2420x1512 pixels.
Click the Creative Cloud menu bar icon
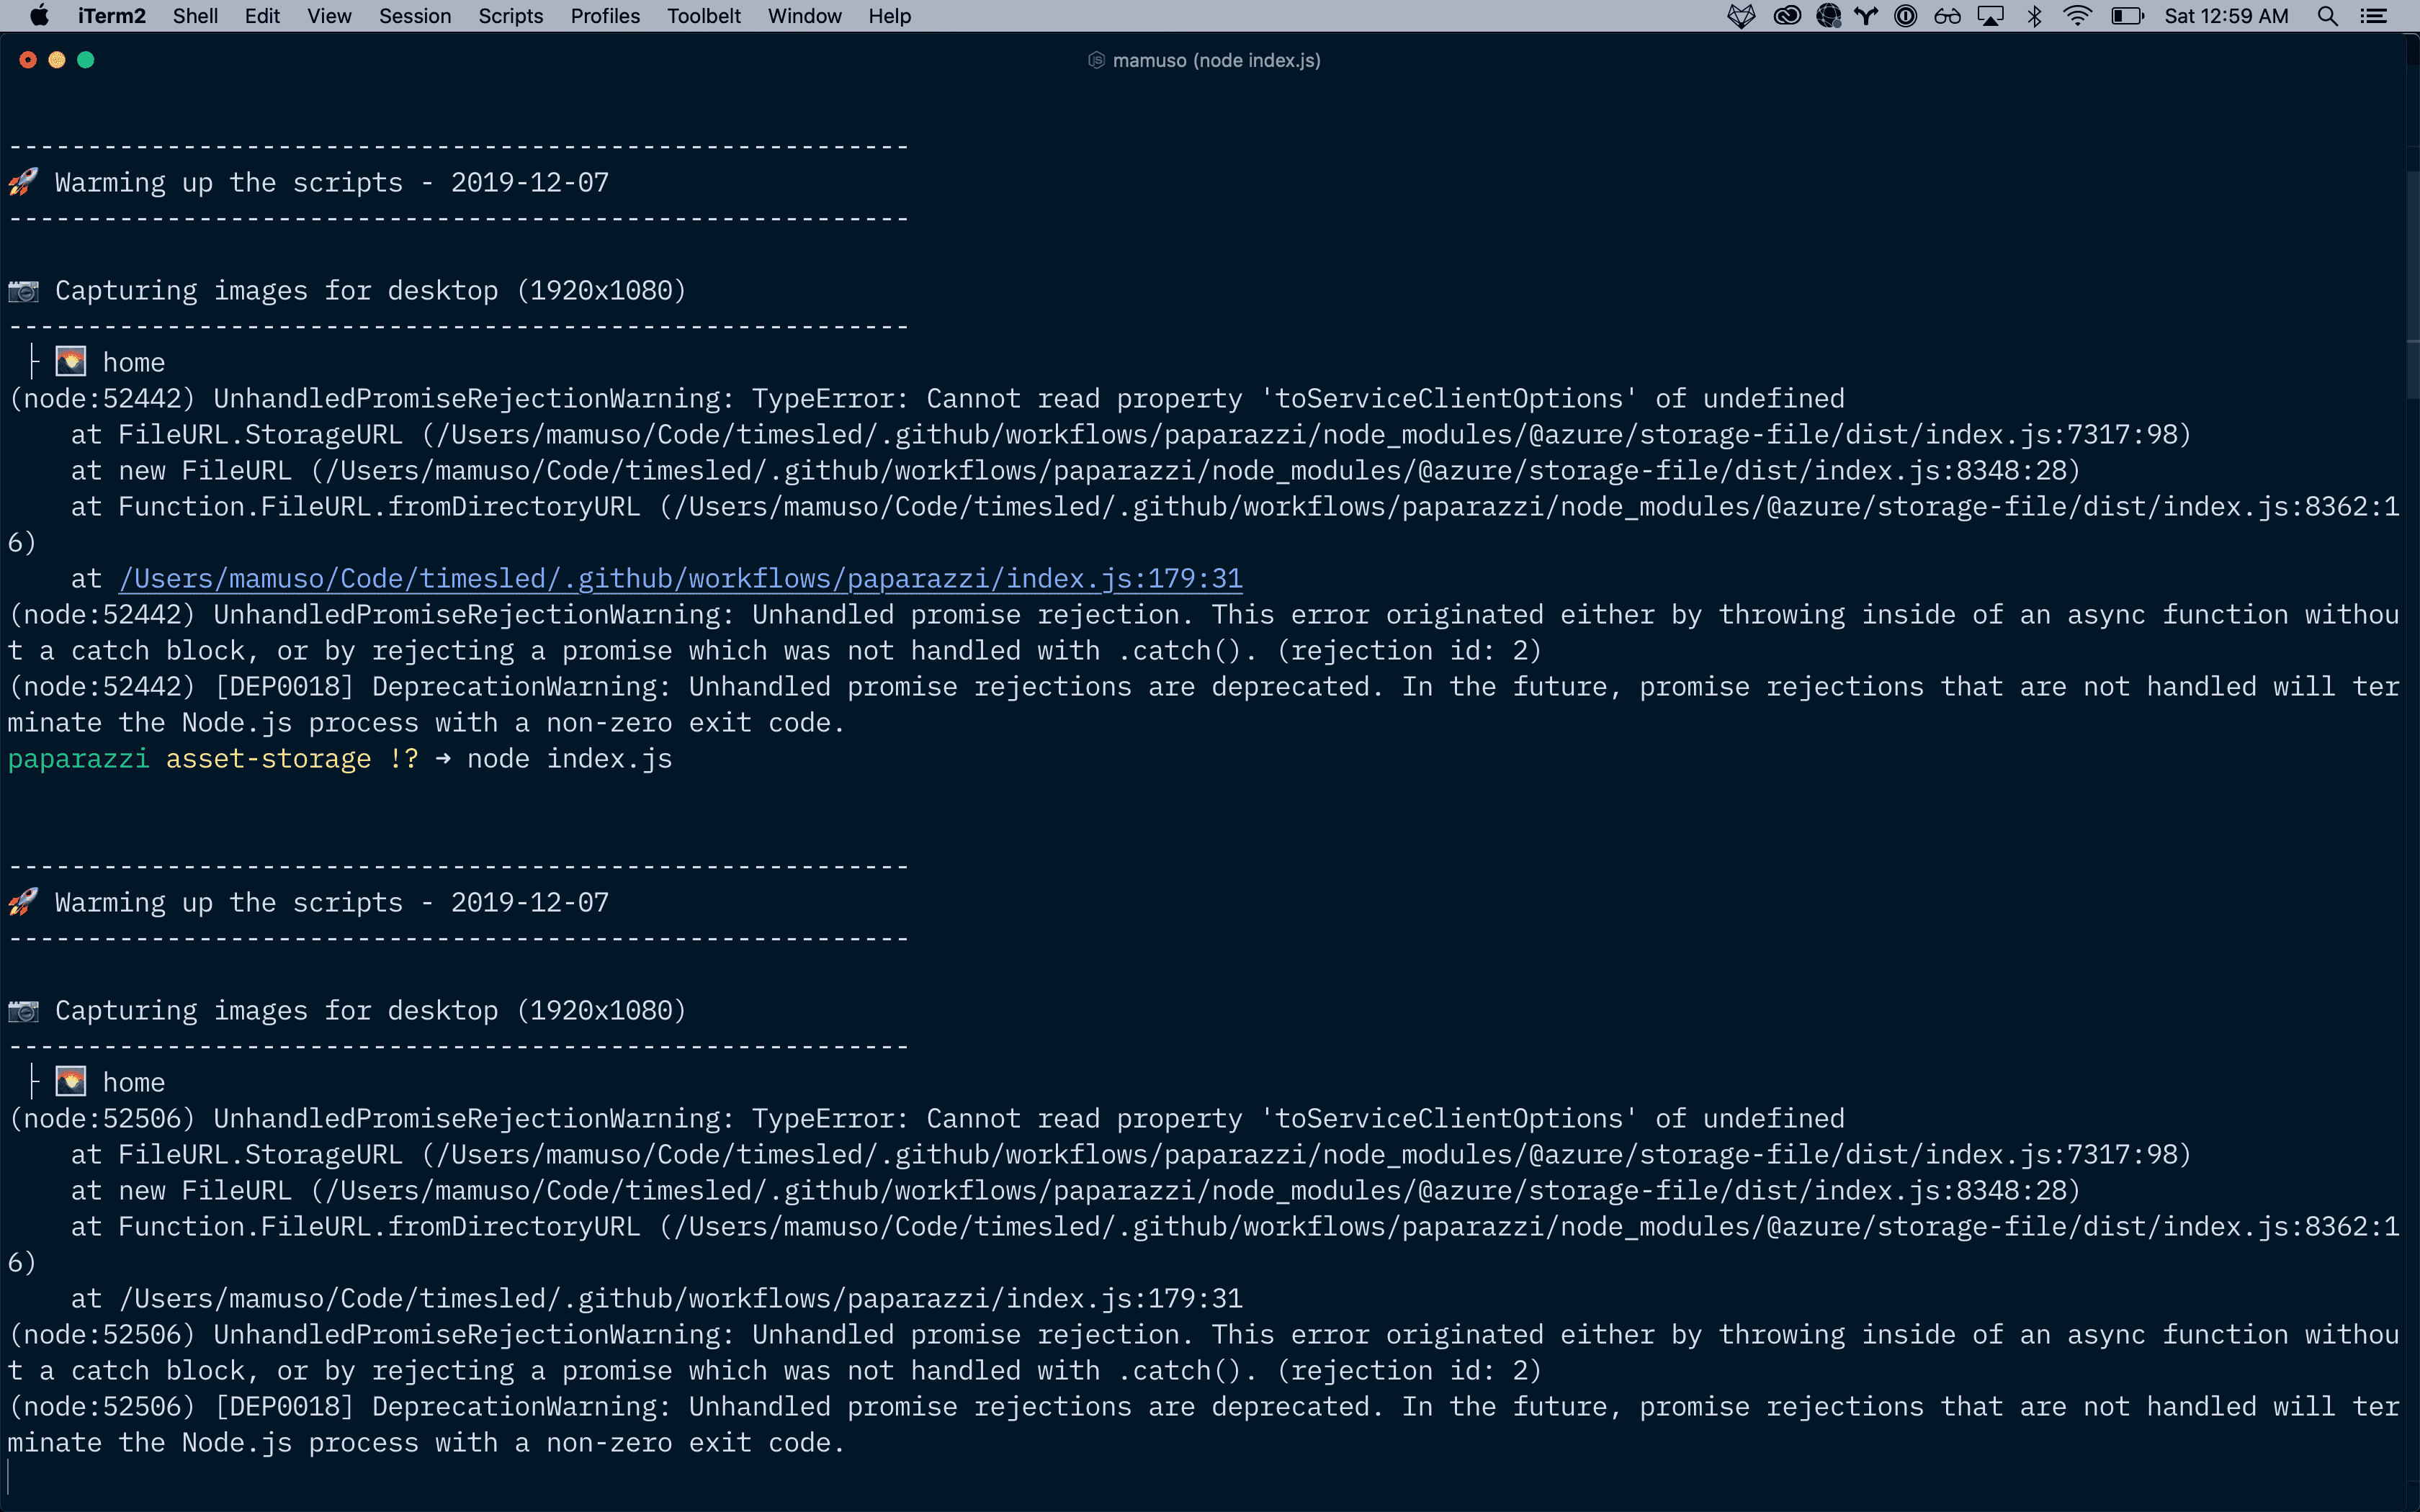1786,16
